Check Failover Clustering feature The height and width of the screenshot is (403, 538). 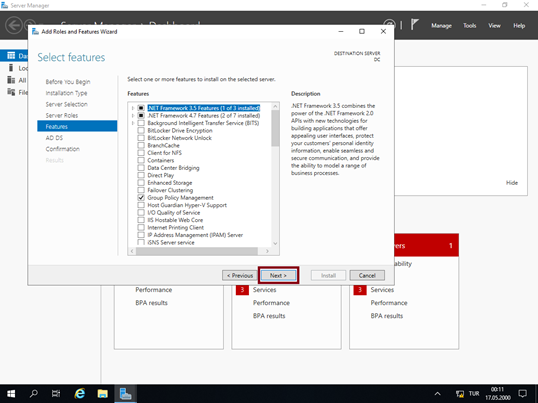pos(141,190)
